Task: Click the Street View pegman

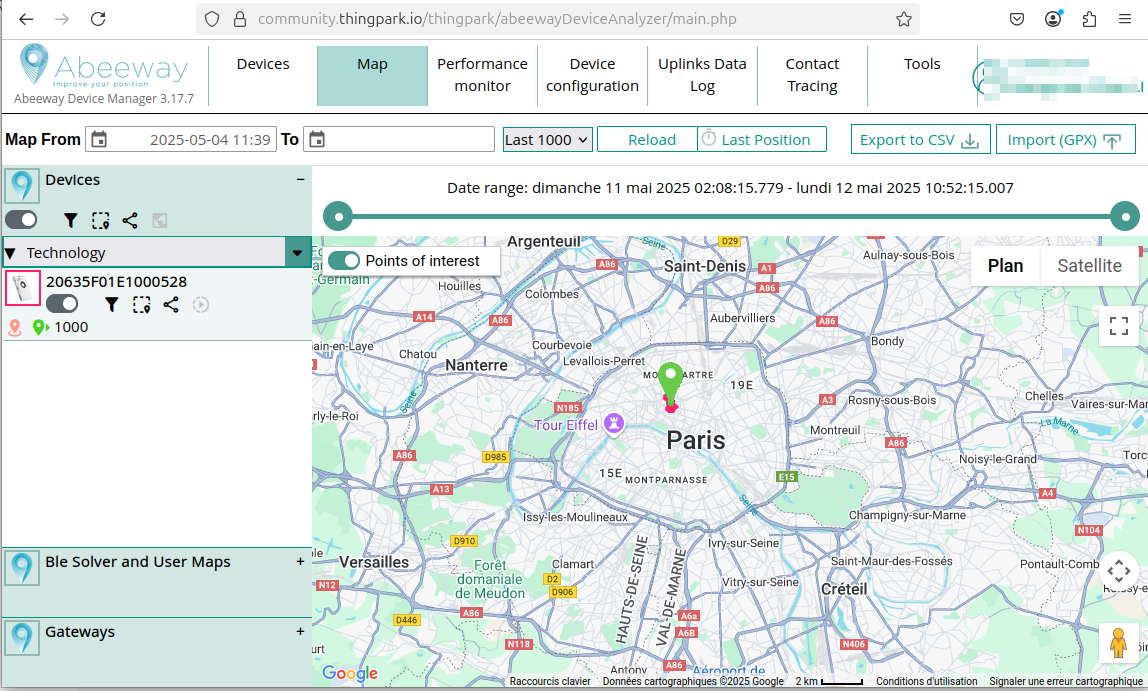Action: pyautogui.click(x=1118, y=643)
